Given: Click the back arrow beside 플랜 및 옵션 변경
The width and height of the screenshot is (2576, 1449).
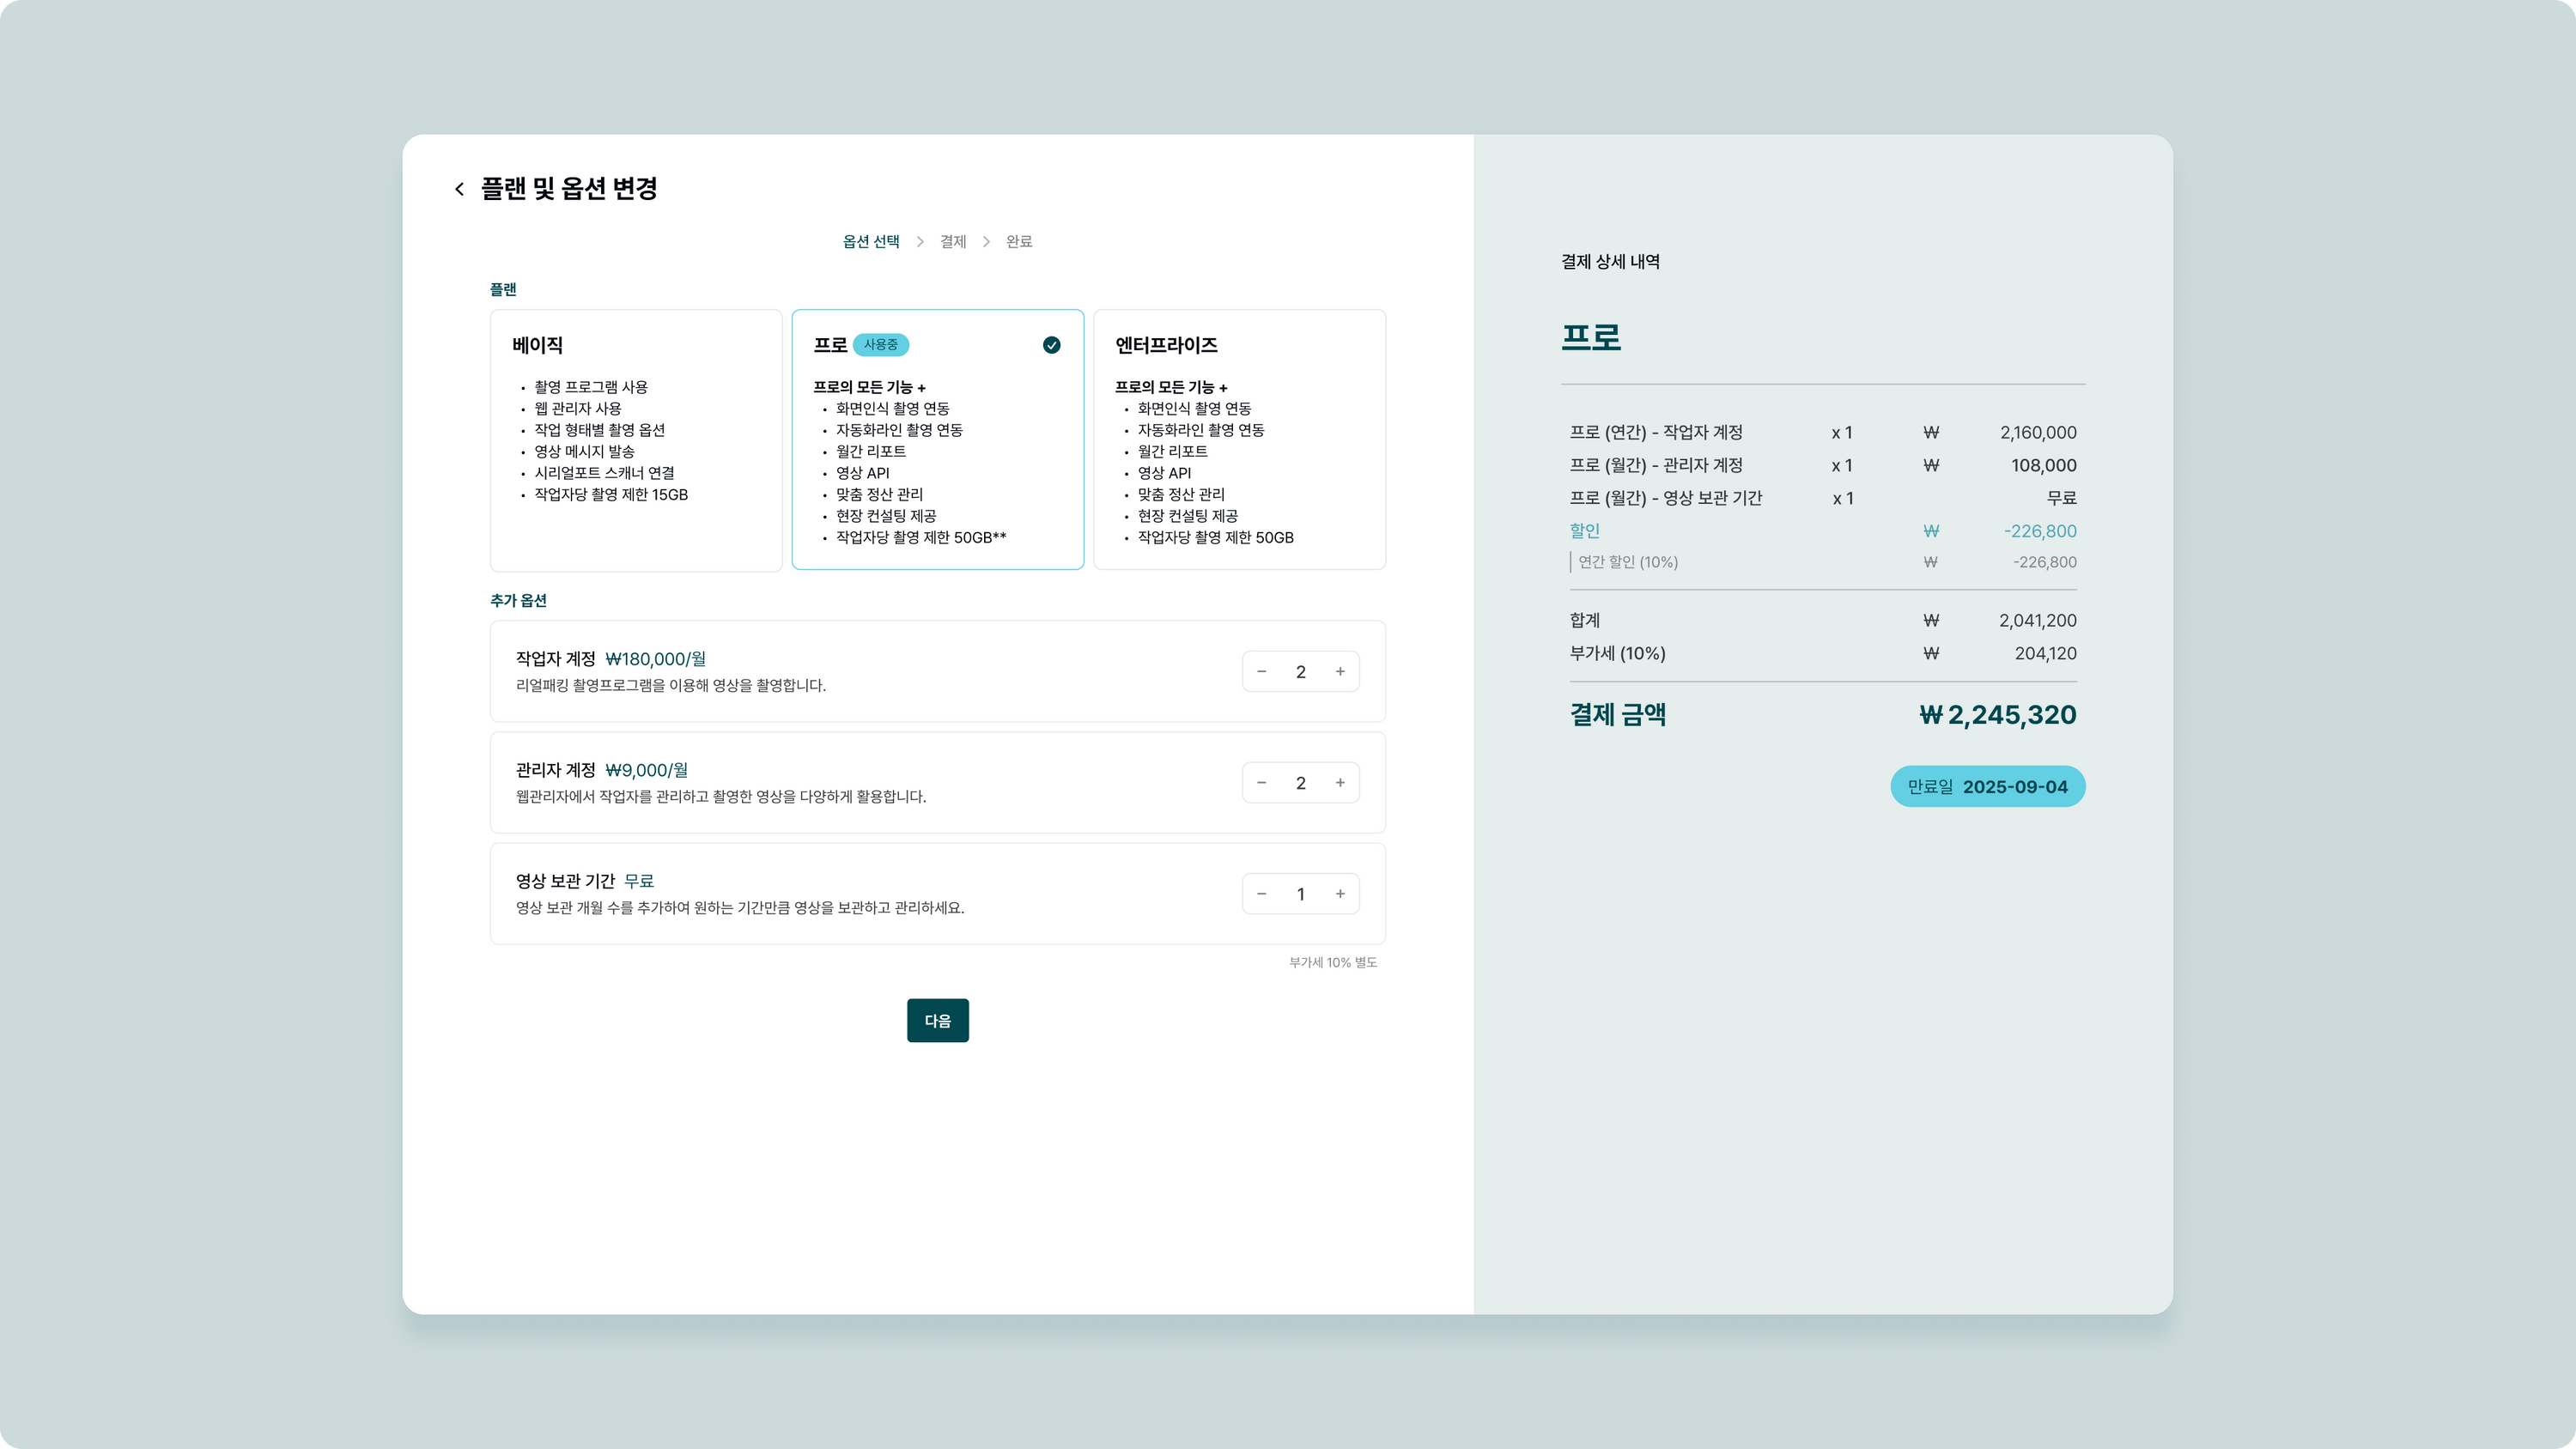Looking at the screenshot, I should (459, 189).
